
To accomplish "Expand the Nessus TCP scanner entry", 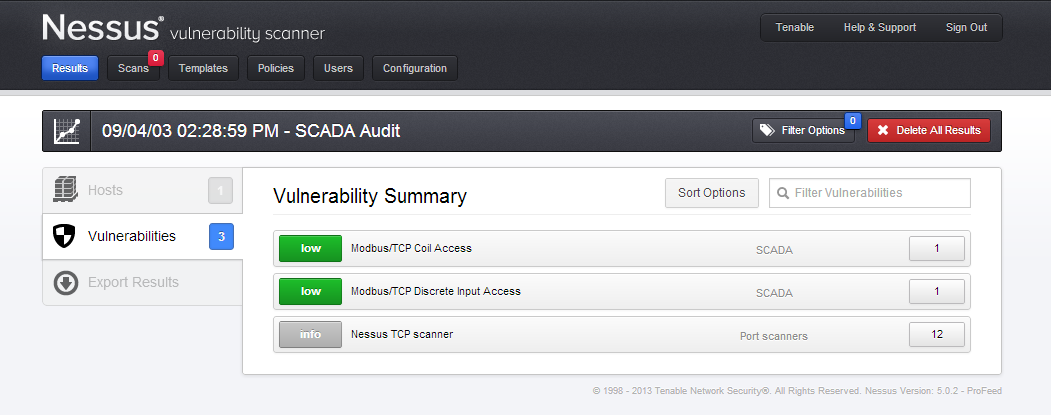I will (622, 335).
